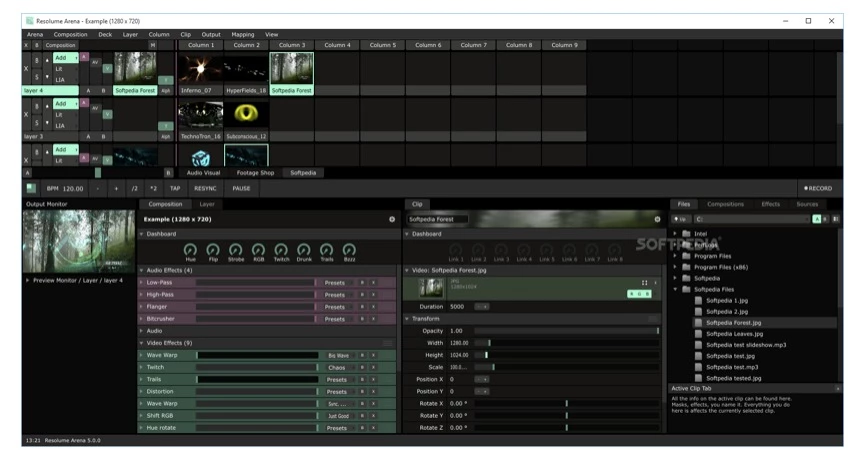This screenshot has width=855, height=461.
Task: Click the Trails dashboard knob
Action: click(x=327, y=250)
